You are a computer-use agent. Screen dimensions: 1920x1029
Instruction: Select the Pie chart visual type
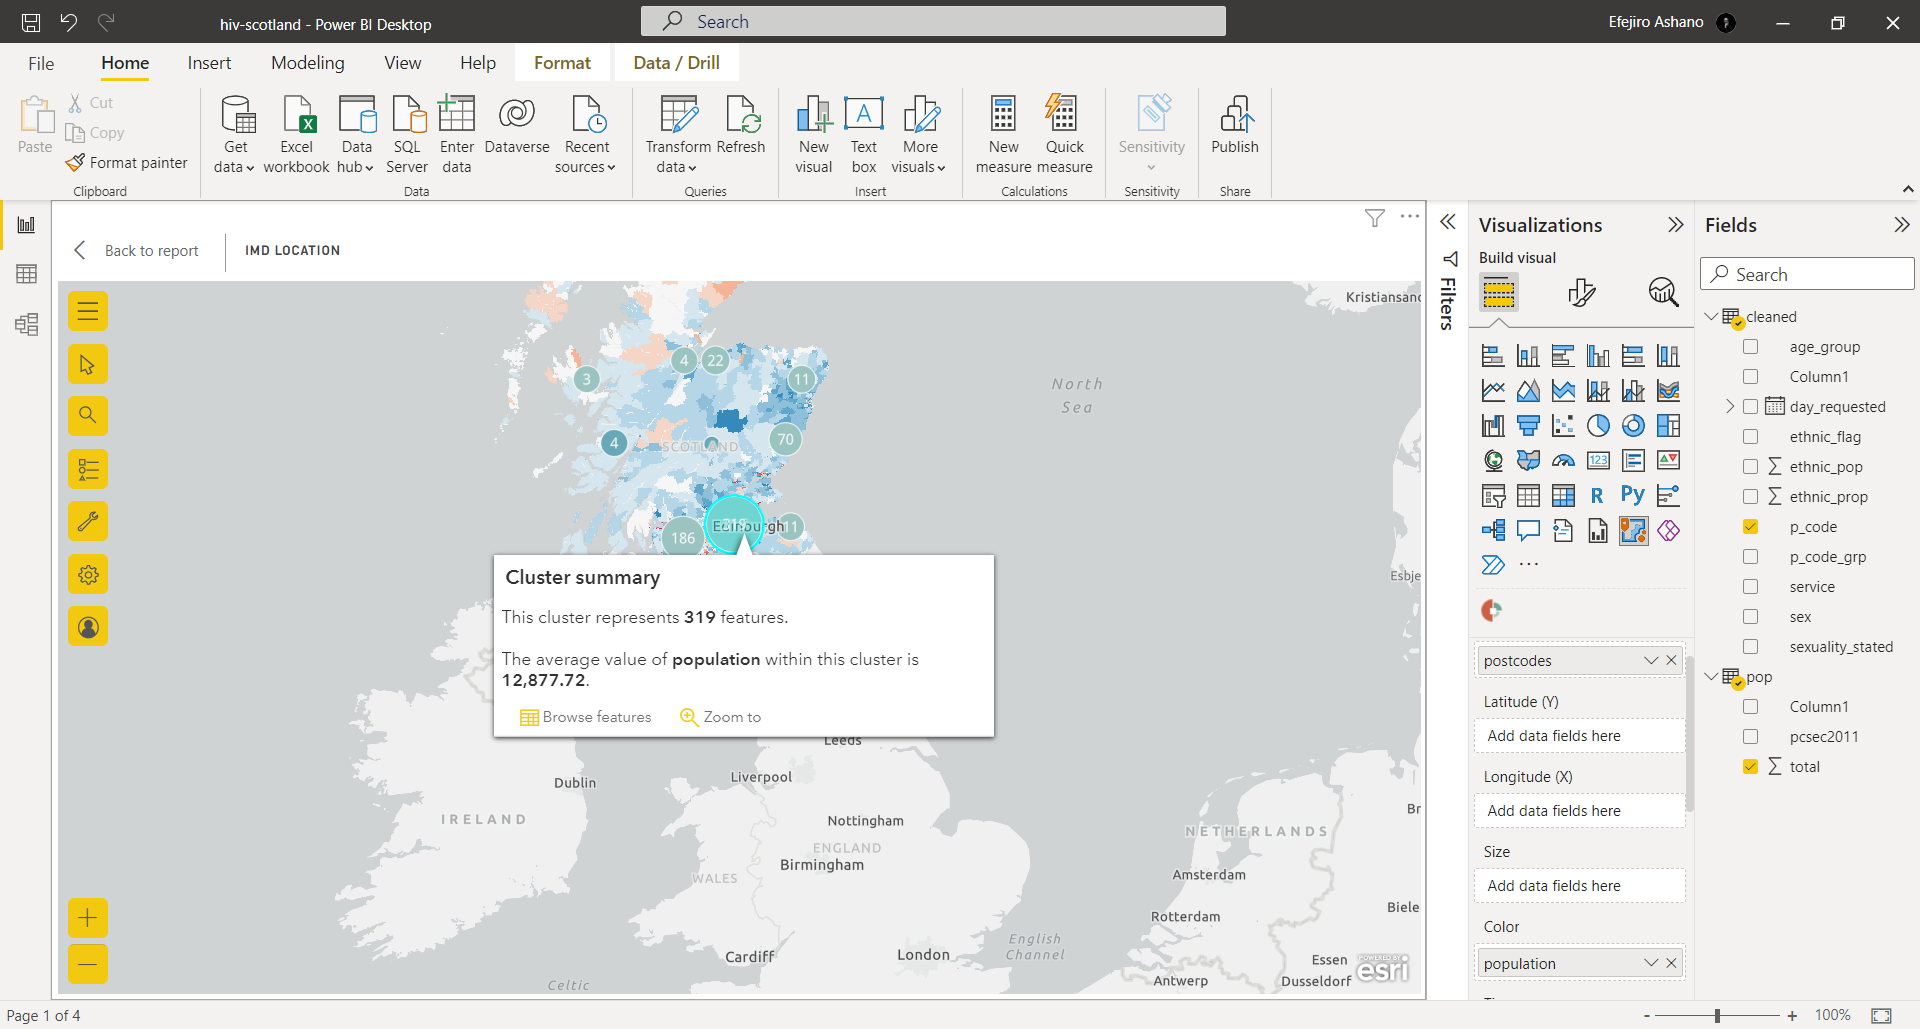(x=1598, y=426)
